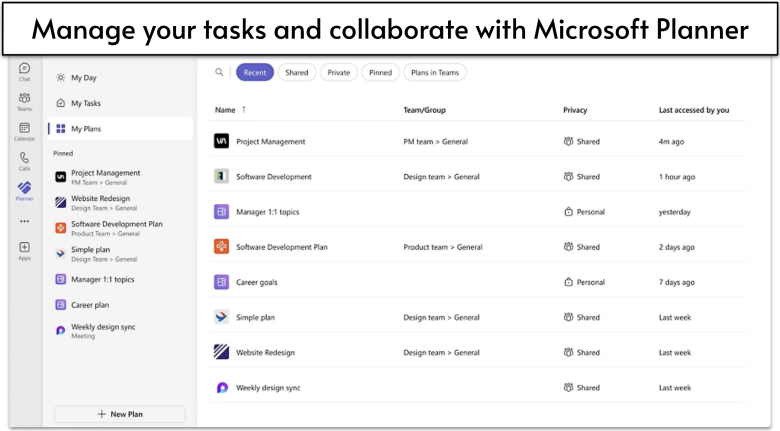Click the 'Pinned' section label in the sidebar
Screen dimensions: 780x431
tap(63, 153)
